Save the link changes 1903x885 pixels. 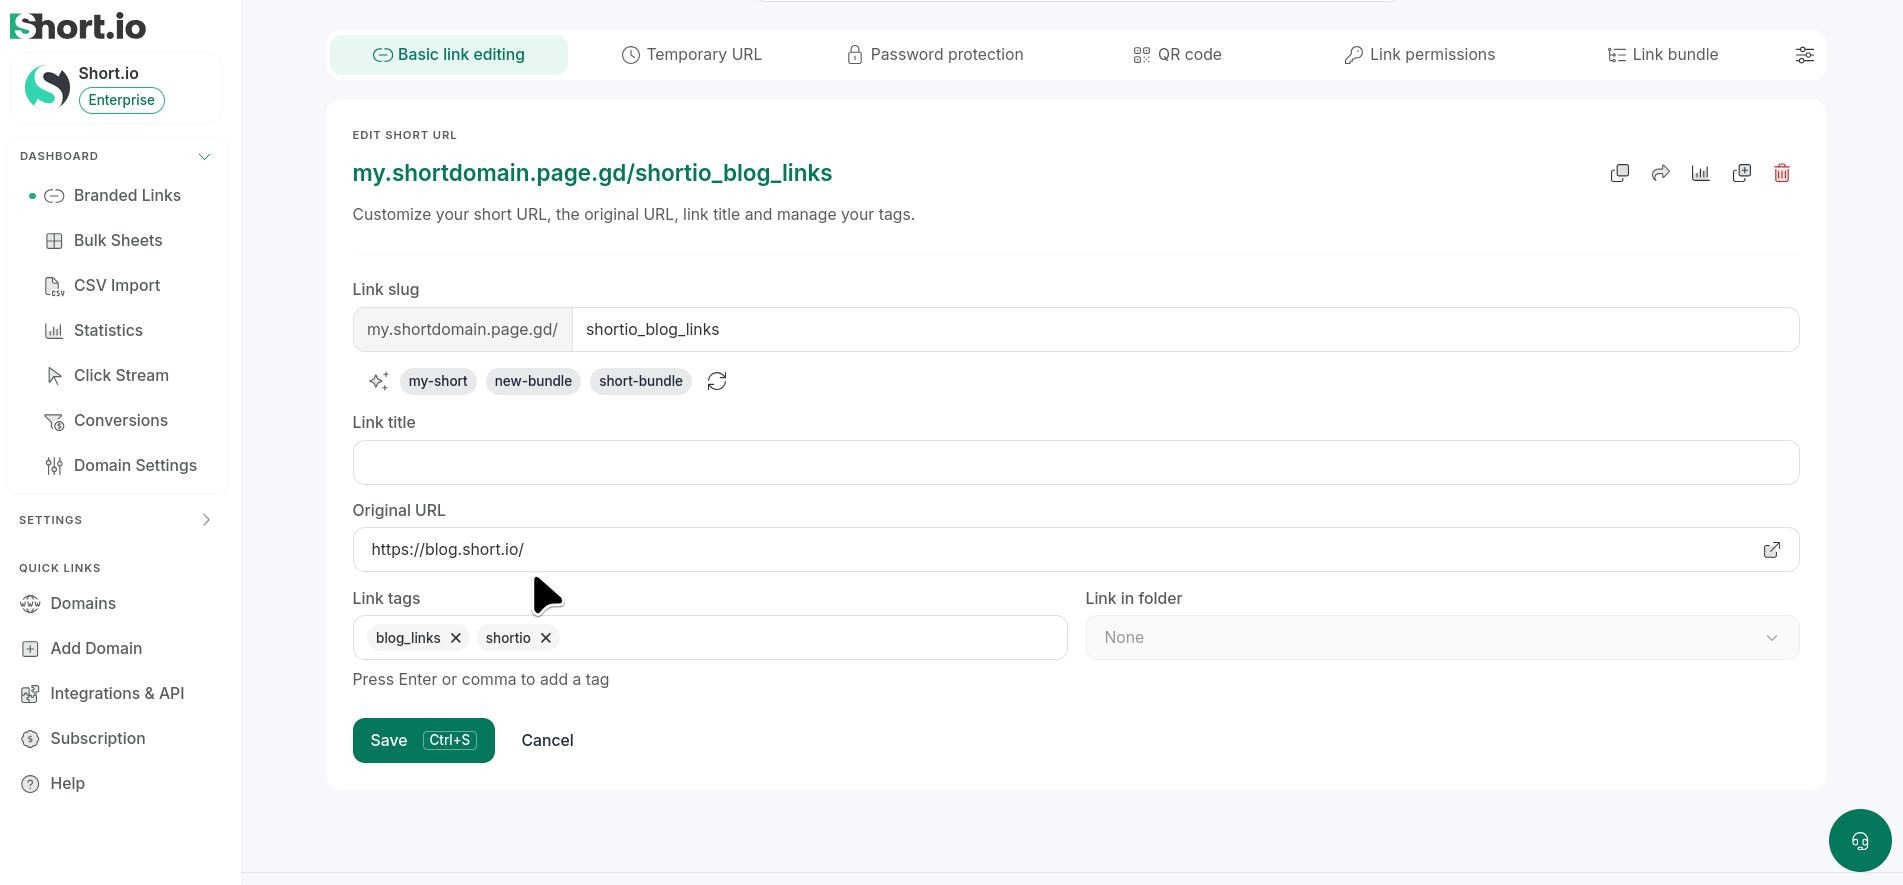click(x=424, y=740)
